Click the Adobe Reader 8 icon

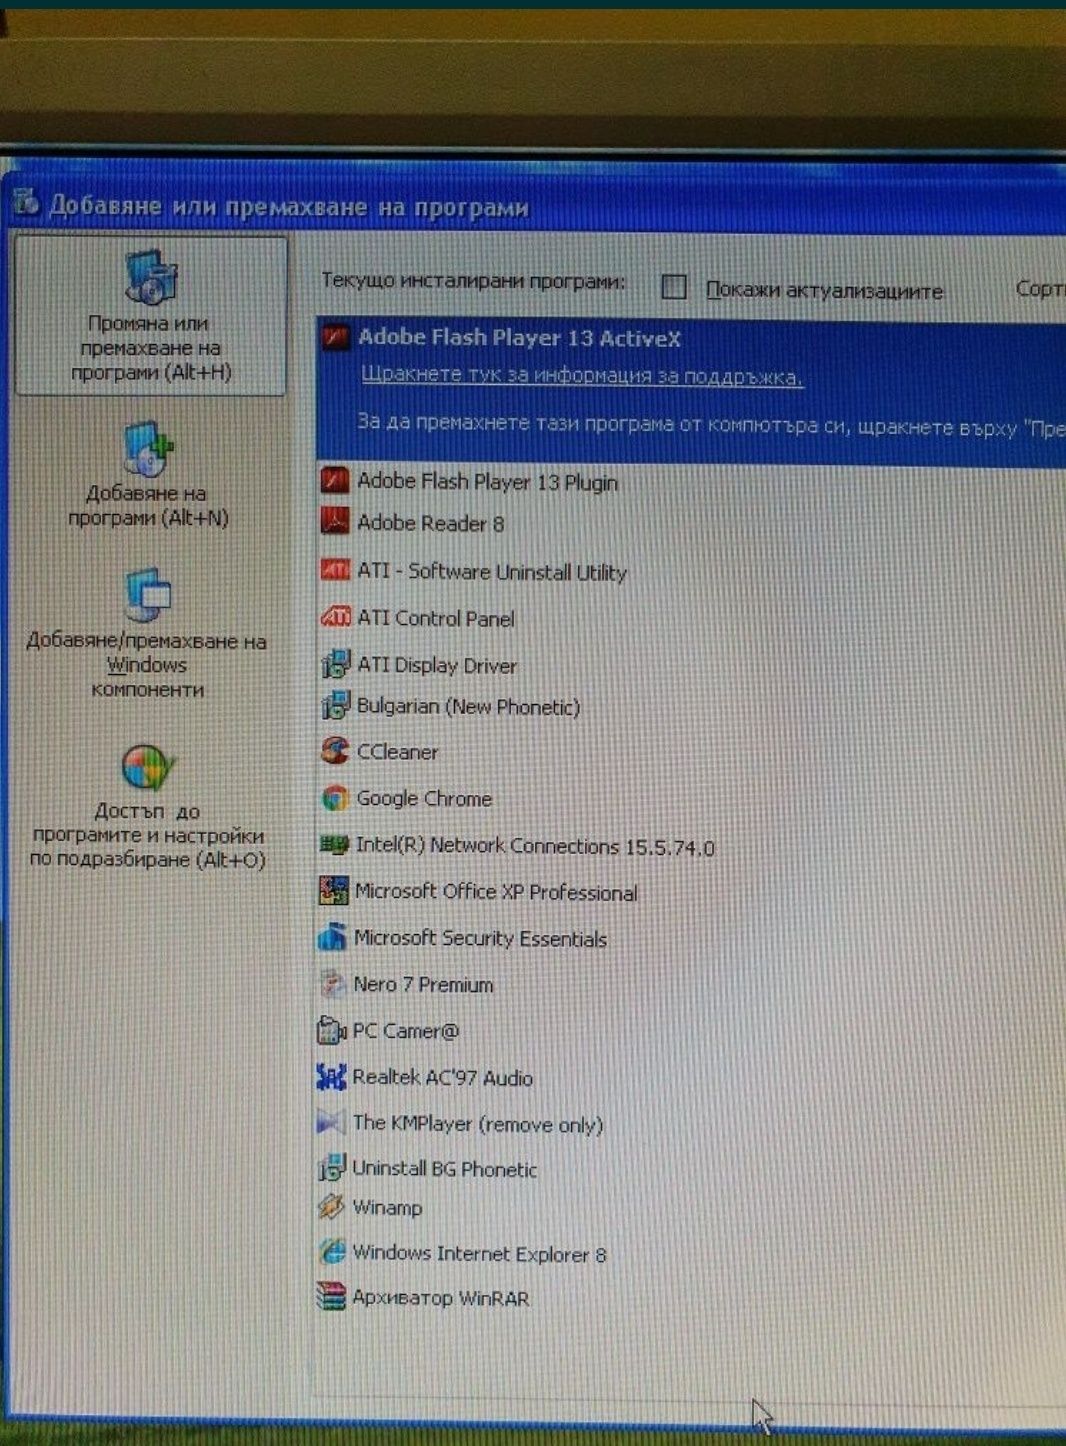pyautogui.click(x=335, y=522)
